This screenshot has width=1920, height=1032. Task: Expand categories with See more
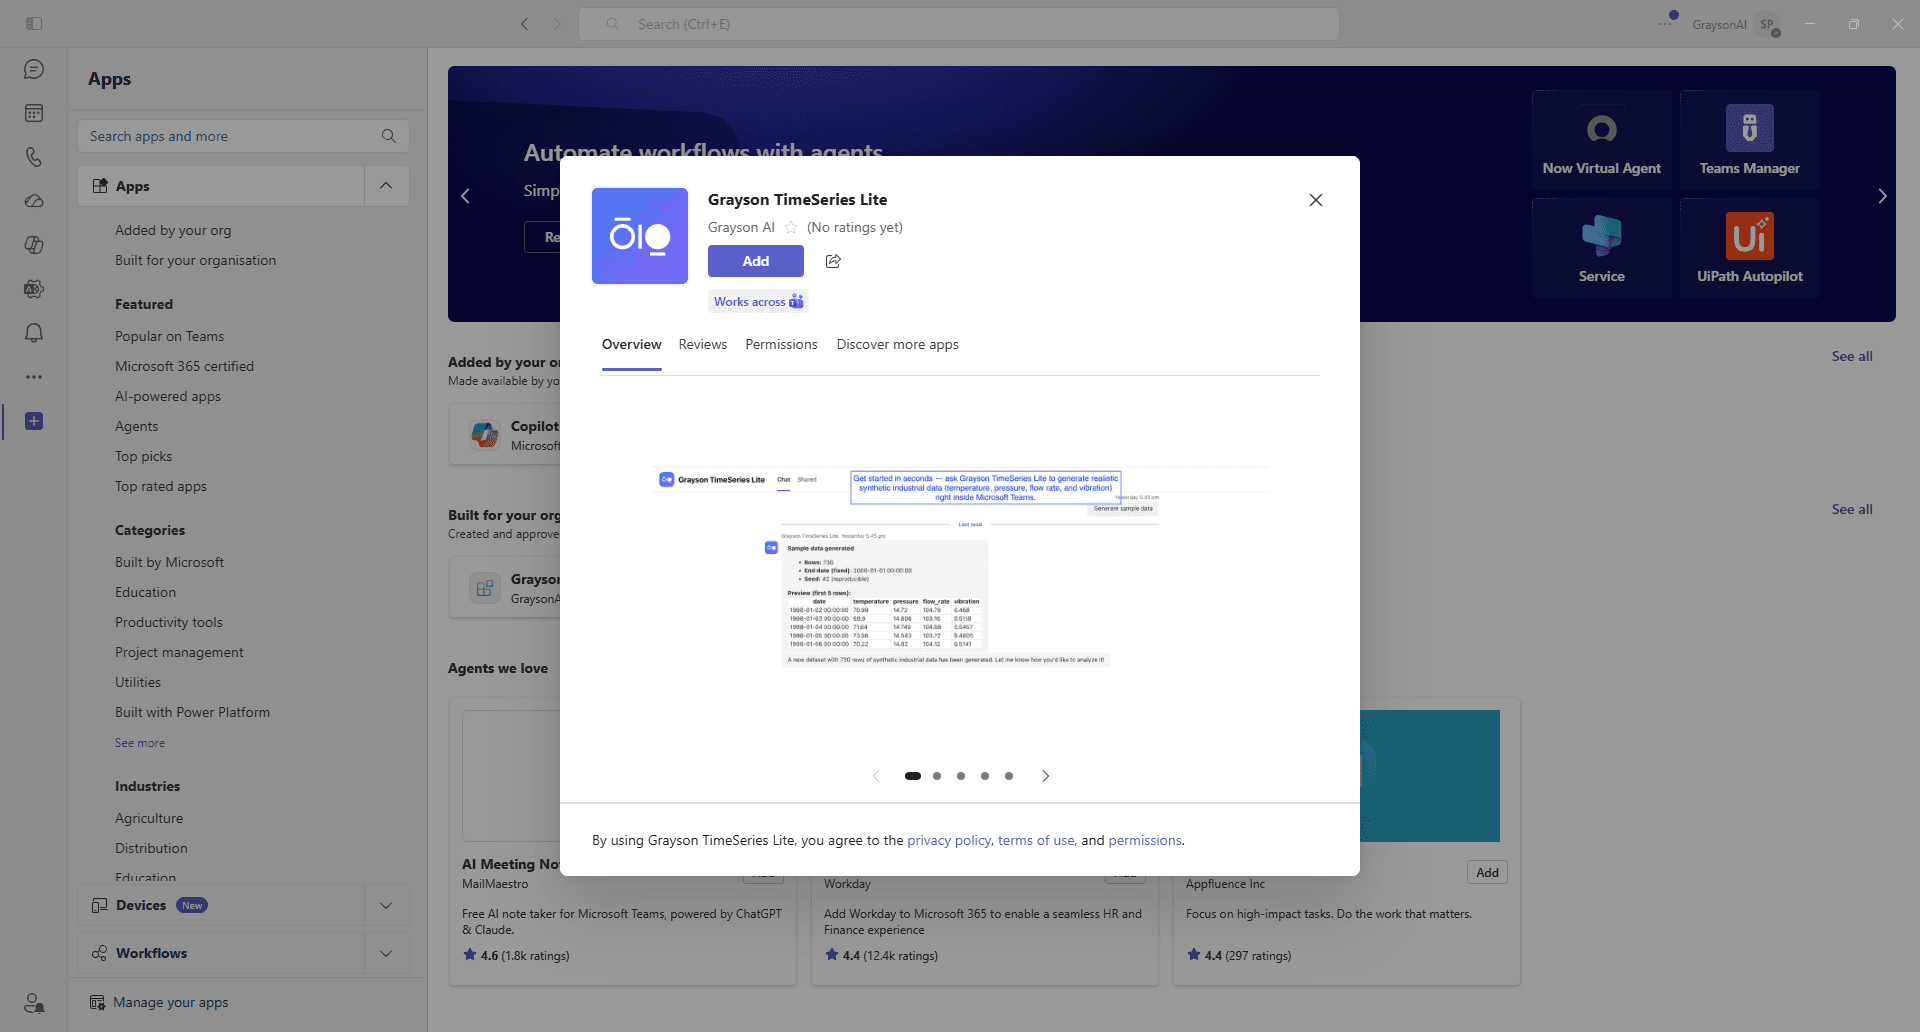point(140,743)
